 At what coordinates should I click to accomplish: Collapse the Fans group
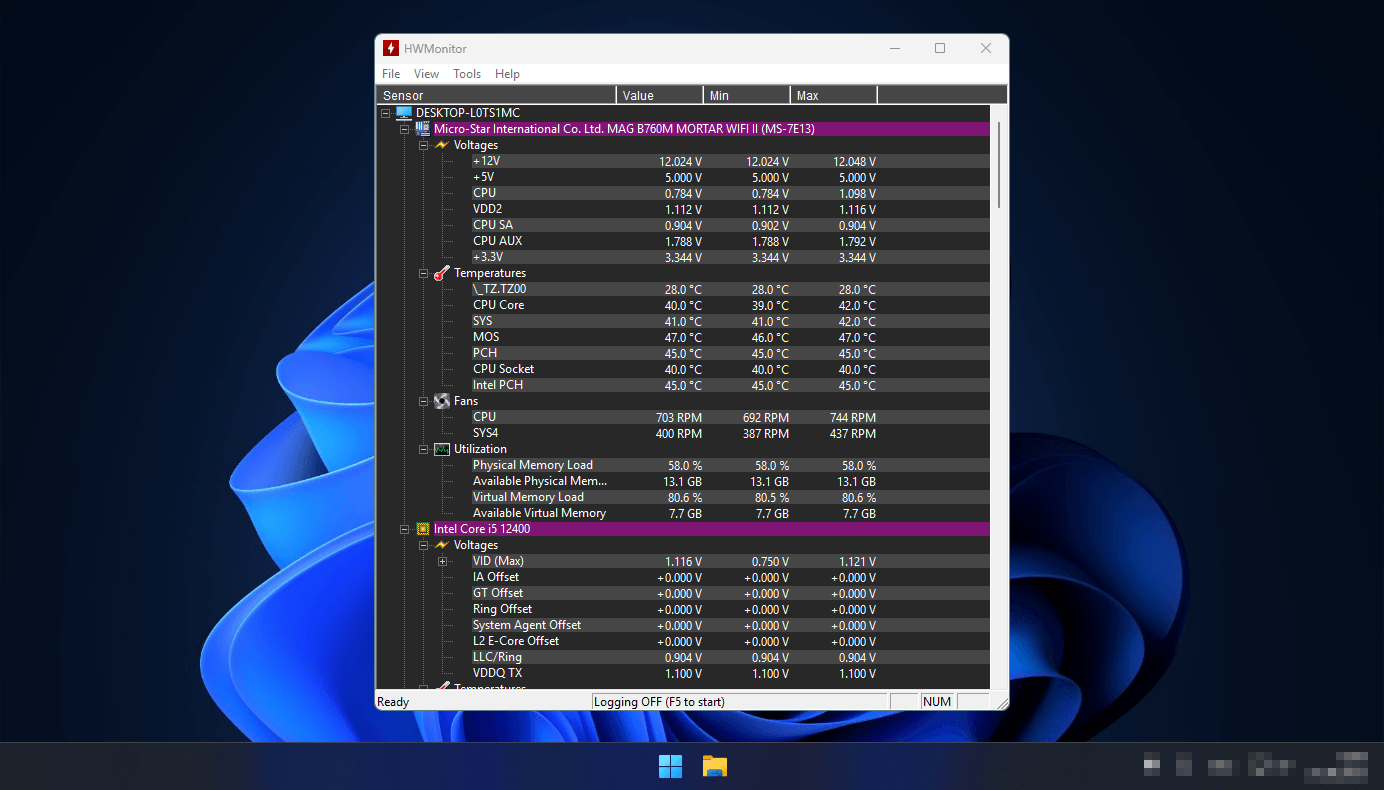coord(423,401)
